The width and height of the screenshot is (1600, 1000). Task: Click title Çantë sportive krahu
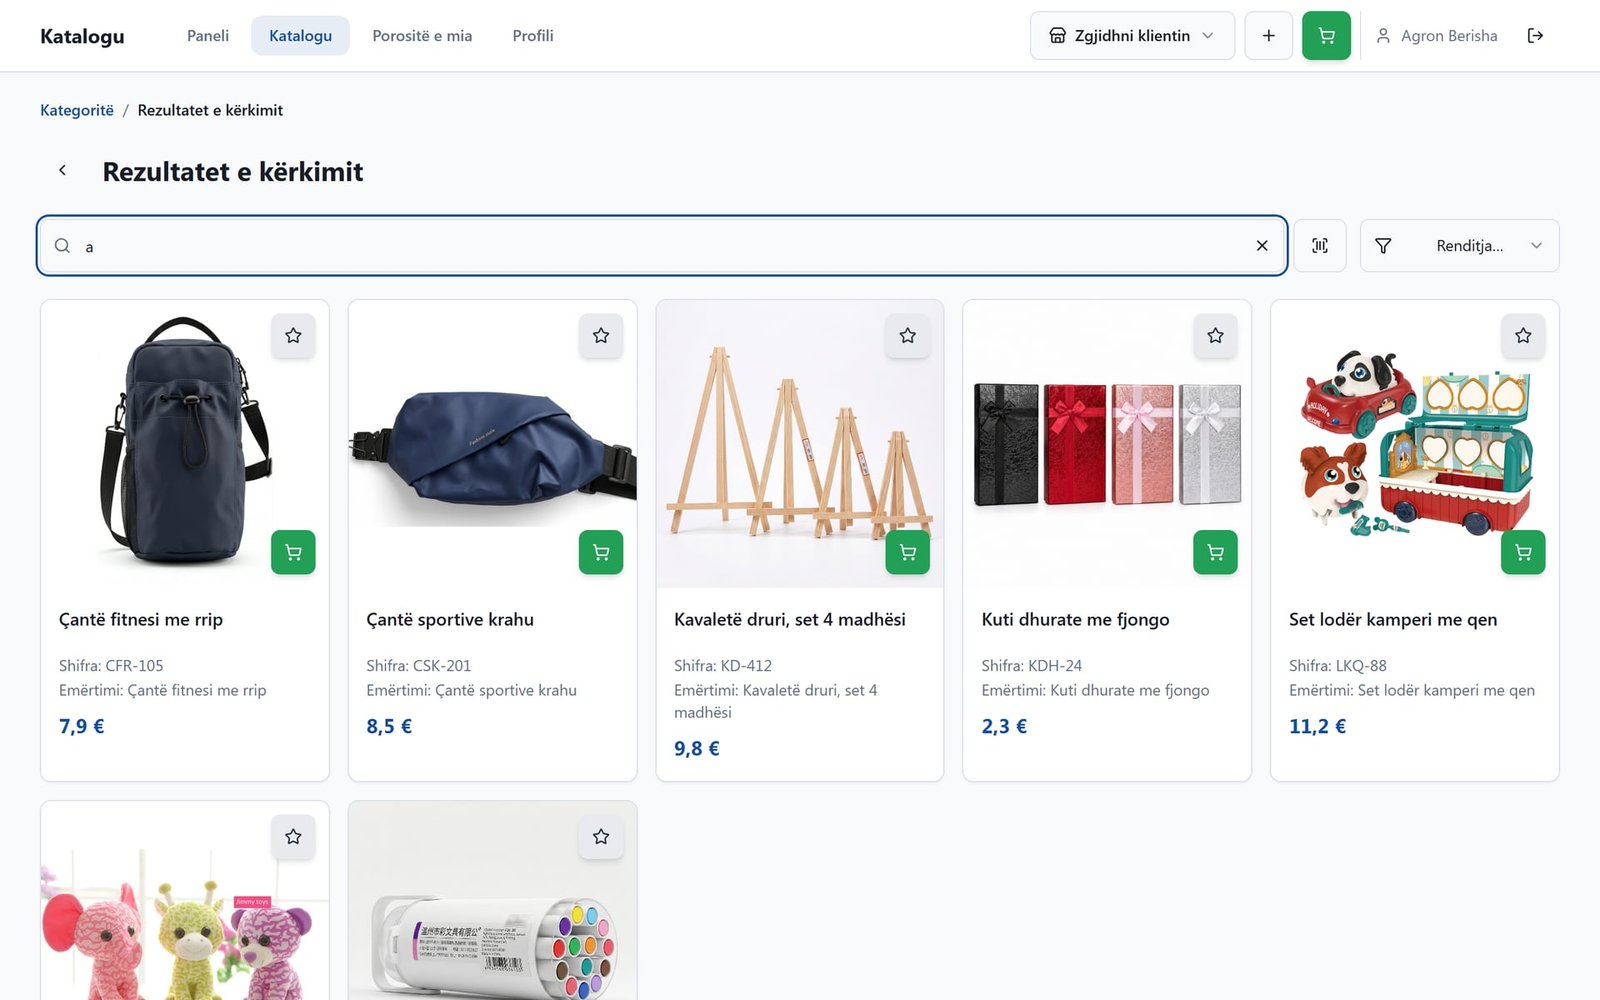(x=450, y=620)
